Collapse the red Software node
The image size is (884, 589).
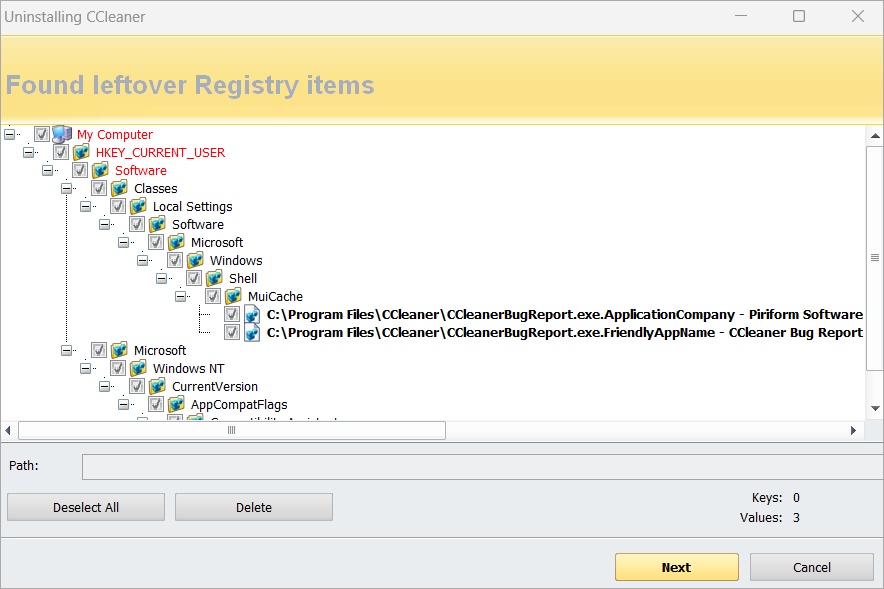point(47,170)
